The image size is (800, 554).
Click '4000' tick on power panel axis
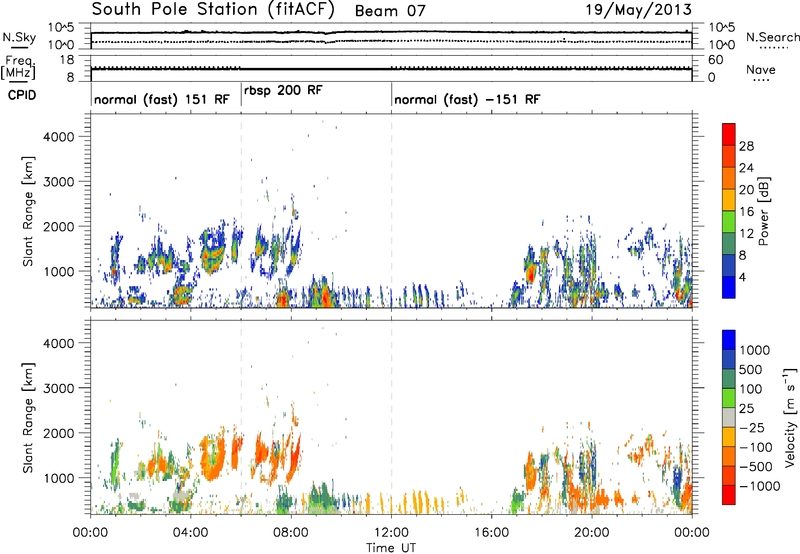click(59, 137)
